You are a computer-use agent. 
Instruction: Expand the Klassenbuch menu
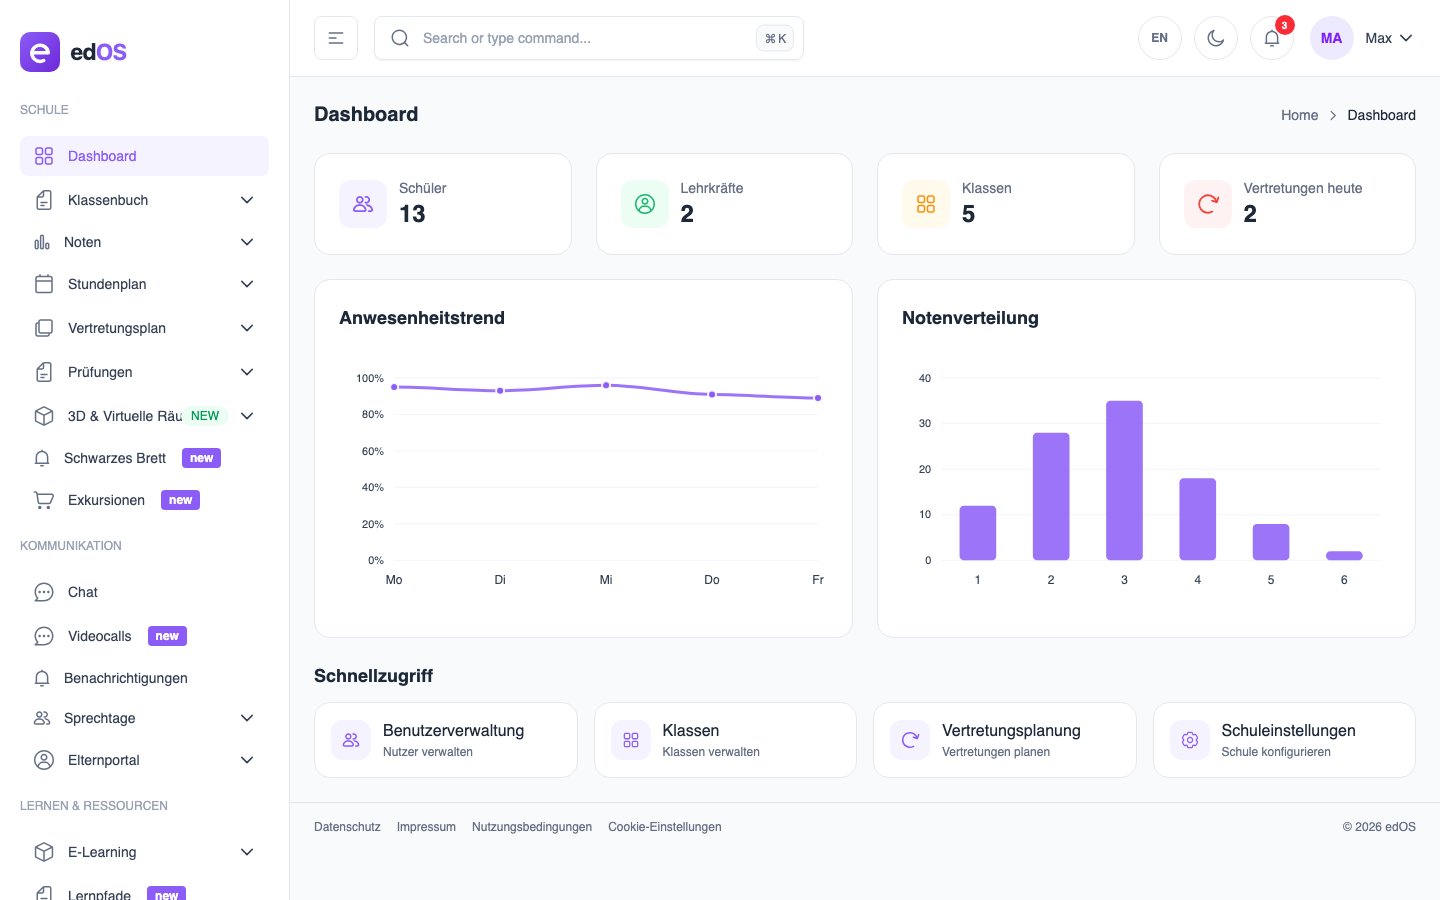[145, 200]
